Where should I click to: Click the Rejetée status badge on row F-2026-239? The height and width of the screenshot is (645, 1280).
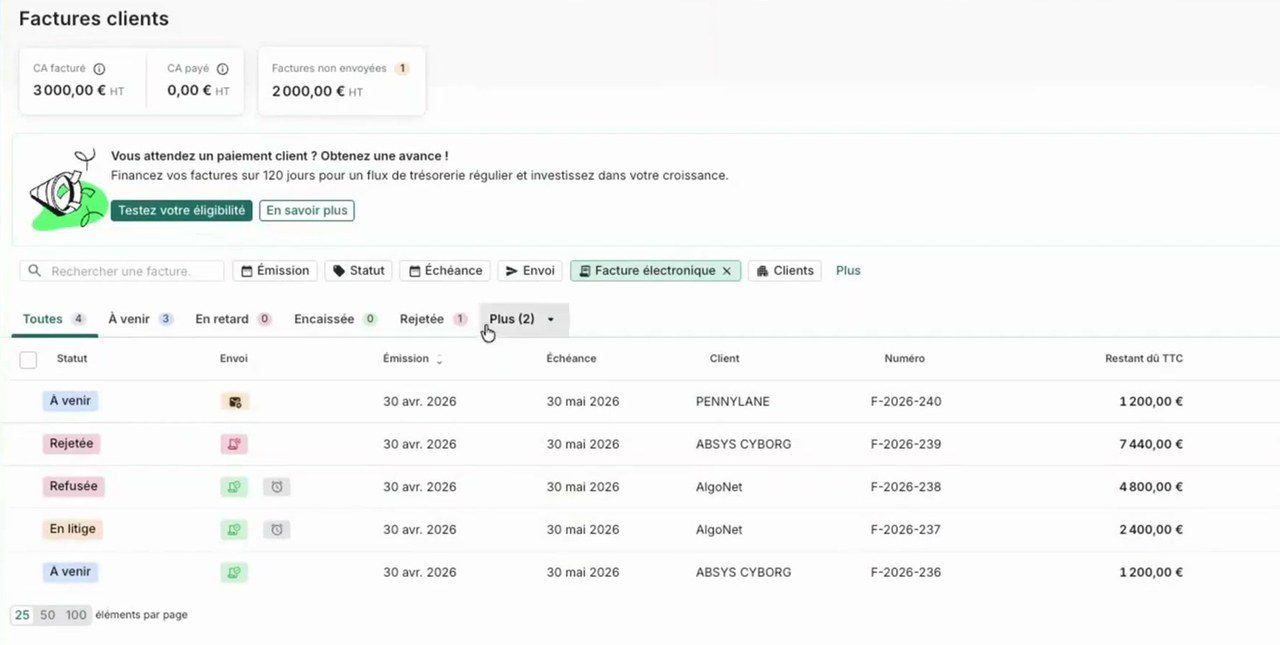click(72, 443)
